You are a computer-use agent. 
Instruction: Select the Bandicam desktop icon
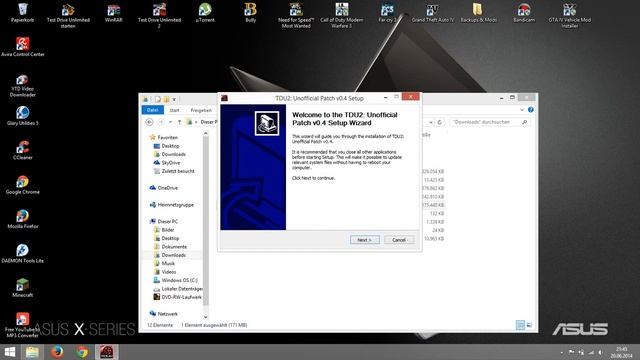(x=524, y=13)
